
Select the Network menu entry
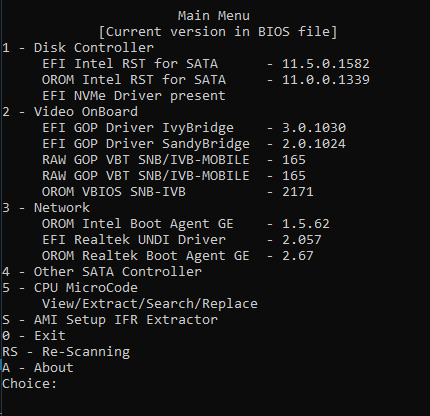[x=46, y=208]
